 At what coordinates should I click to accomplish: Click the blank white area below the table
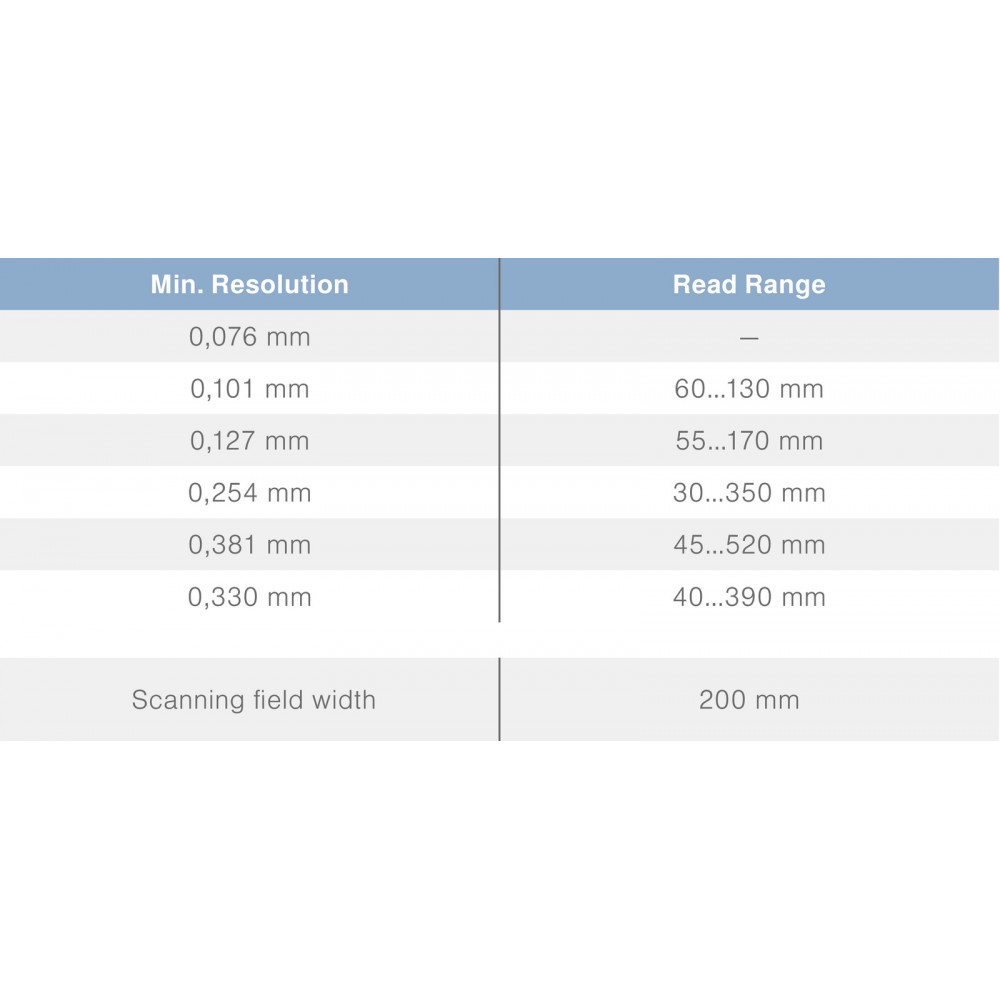tap(500, 870)
